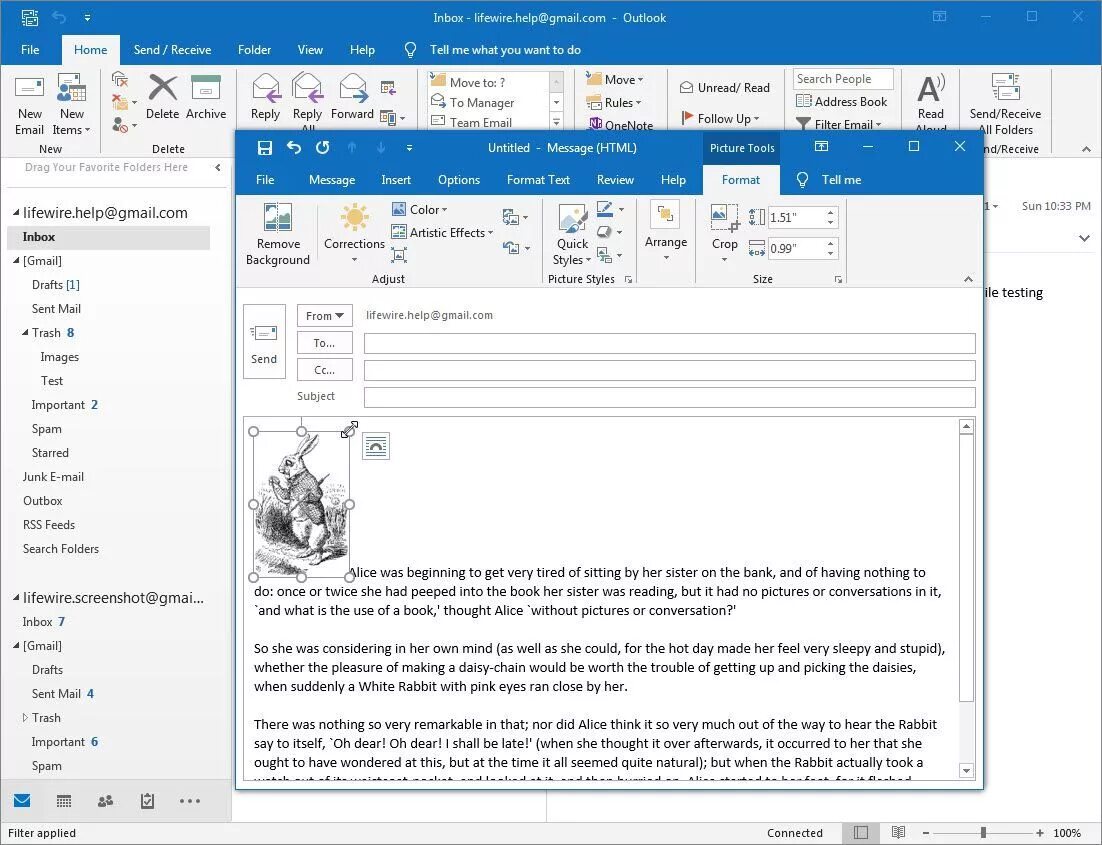Screen dimensions: 1102x845
Task: Open the Follow Up dropdown
Action: tap(720, 118)
